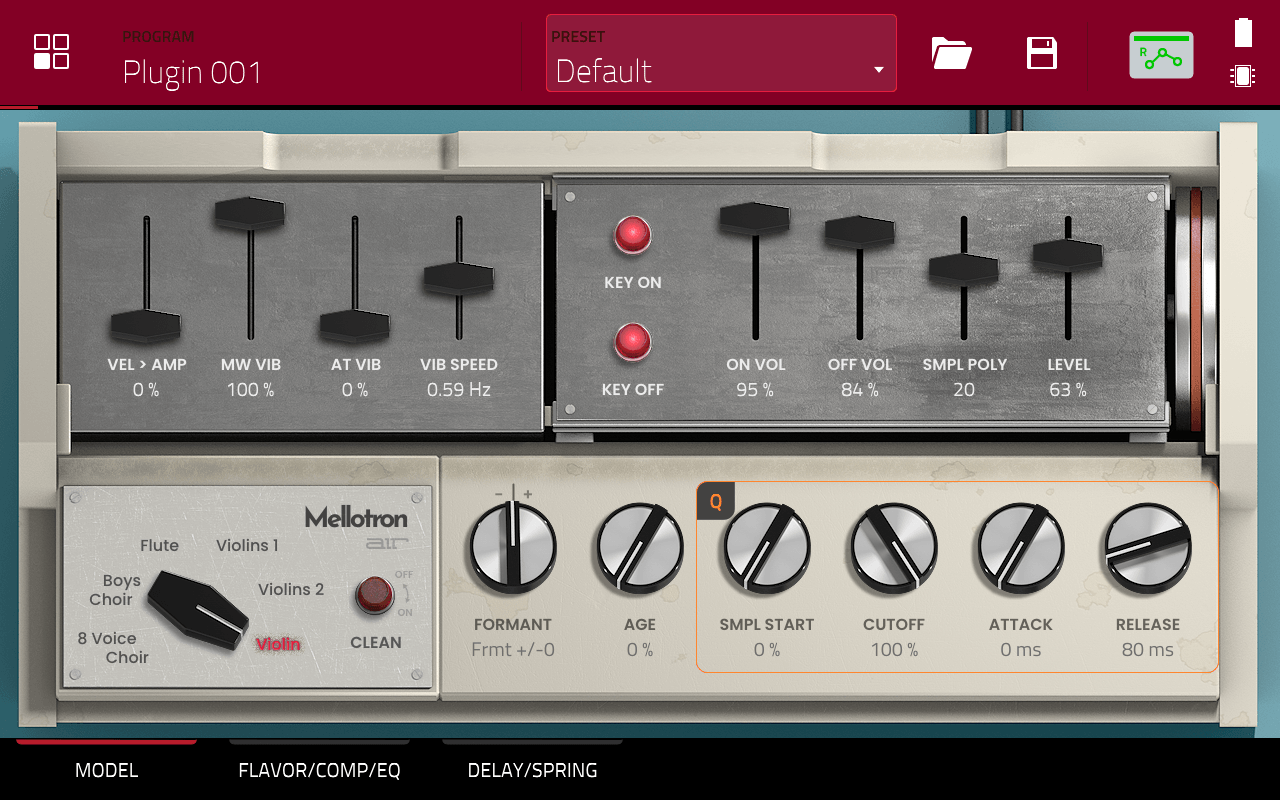Click the Plugin 001 program name
This screenshot has width=1280, height=800.
click(192, 72)
